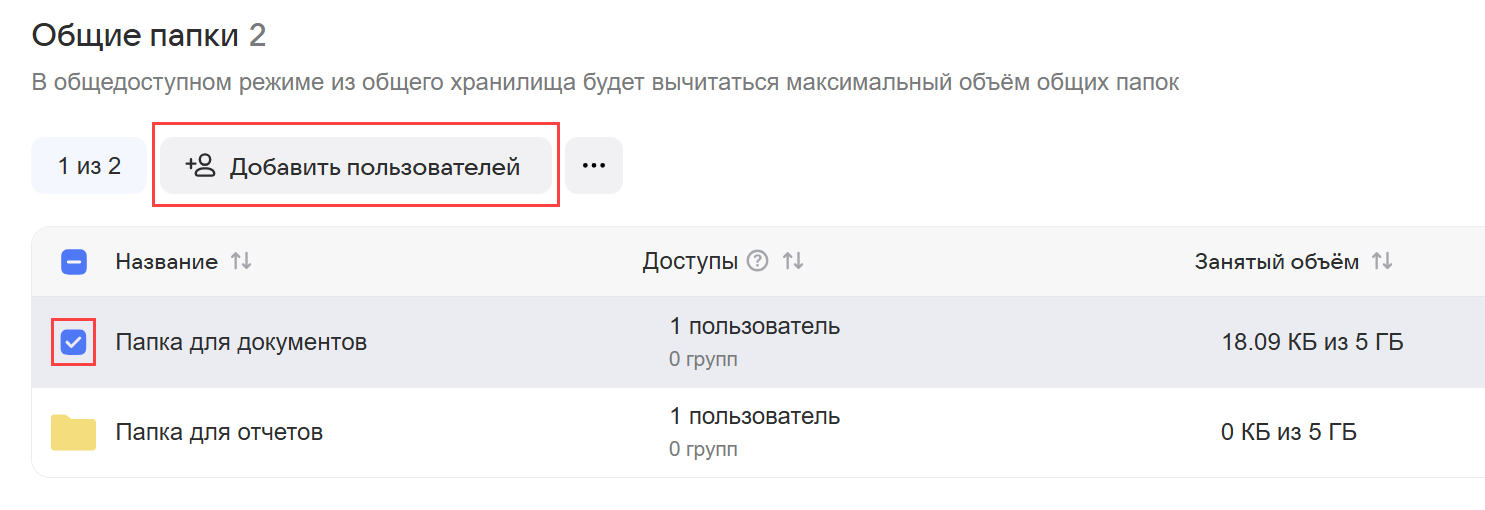Click the Доступы column header label

click(x=690, y=262)
